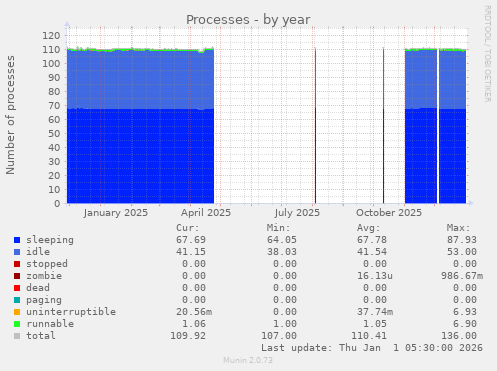This screenshot has height=371, width=497.
Task: Click total maximum value 136.00
Action: pos(459,336)
